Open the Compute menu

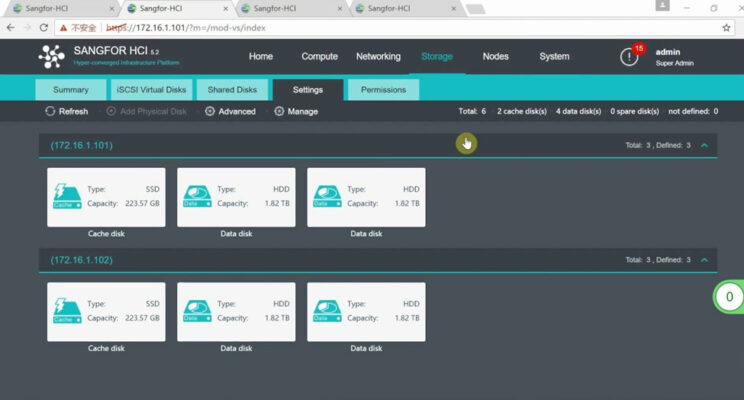(x=320, y=56)
